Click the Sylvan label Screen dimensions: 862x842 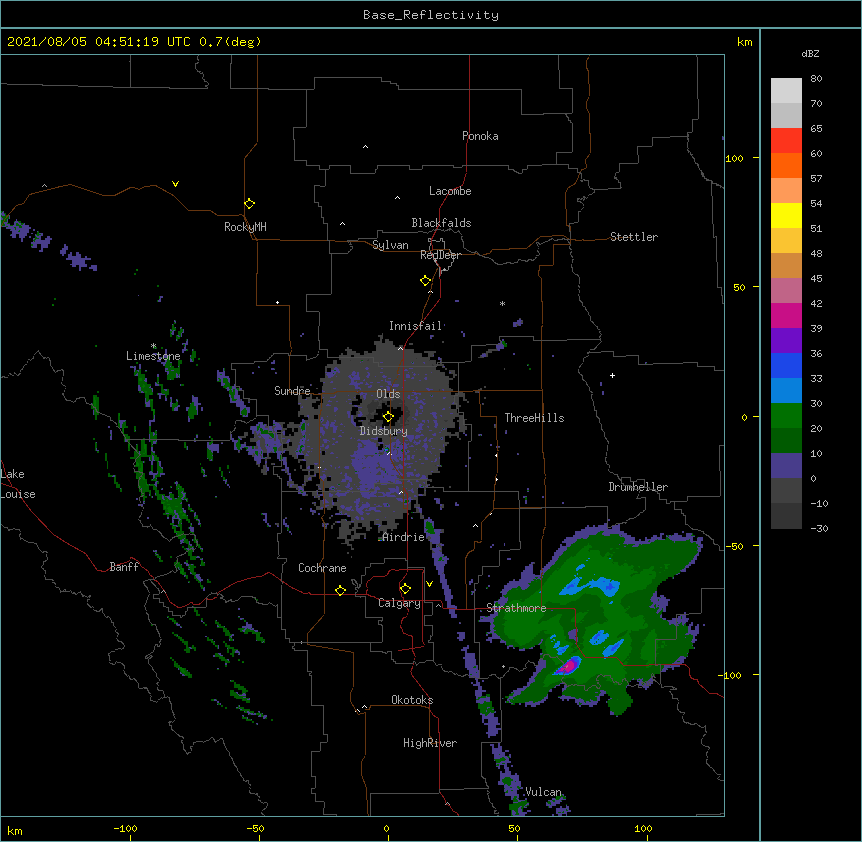(390, 245)
